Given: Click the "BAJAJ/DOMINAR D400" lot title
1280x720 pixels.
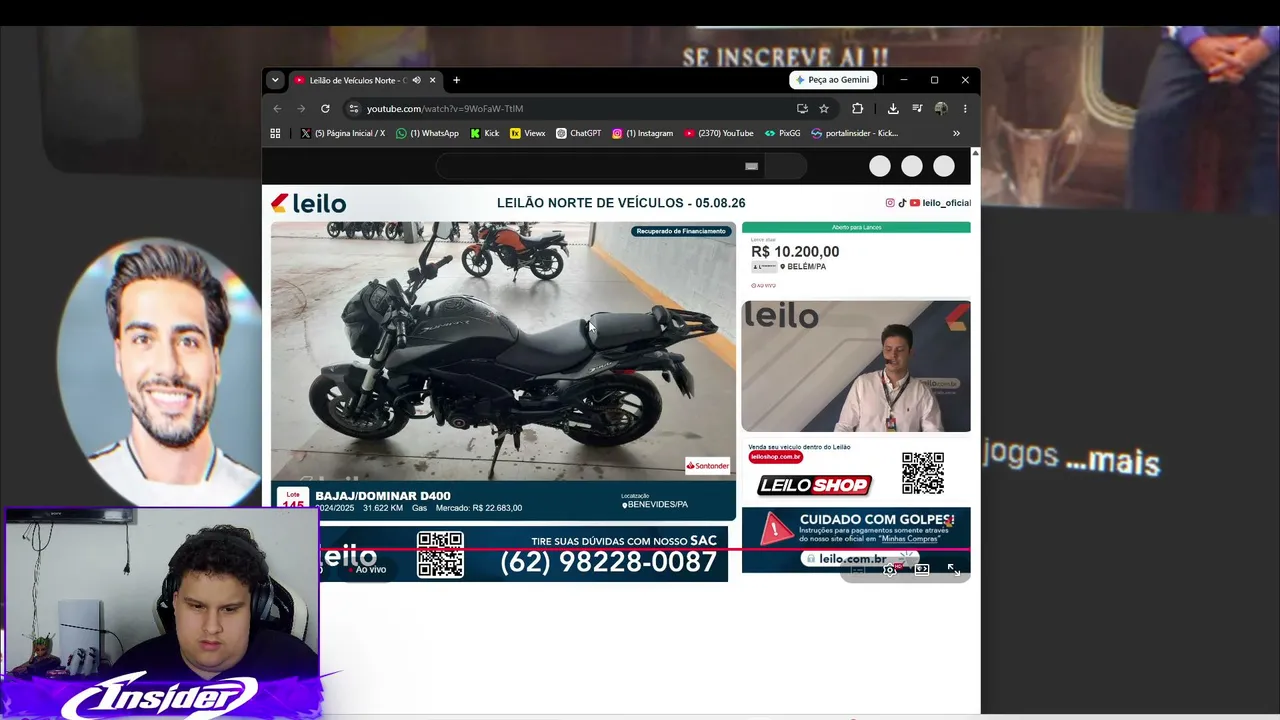Looking at the screenshot, I should point(383,496).
